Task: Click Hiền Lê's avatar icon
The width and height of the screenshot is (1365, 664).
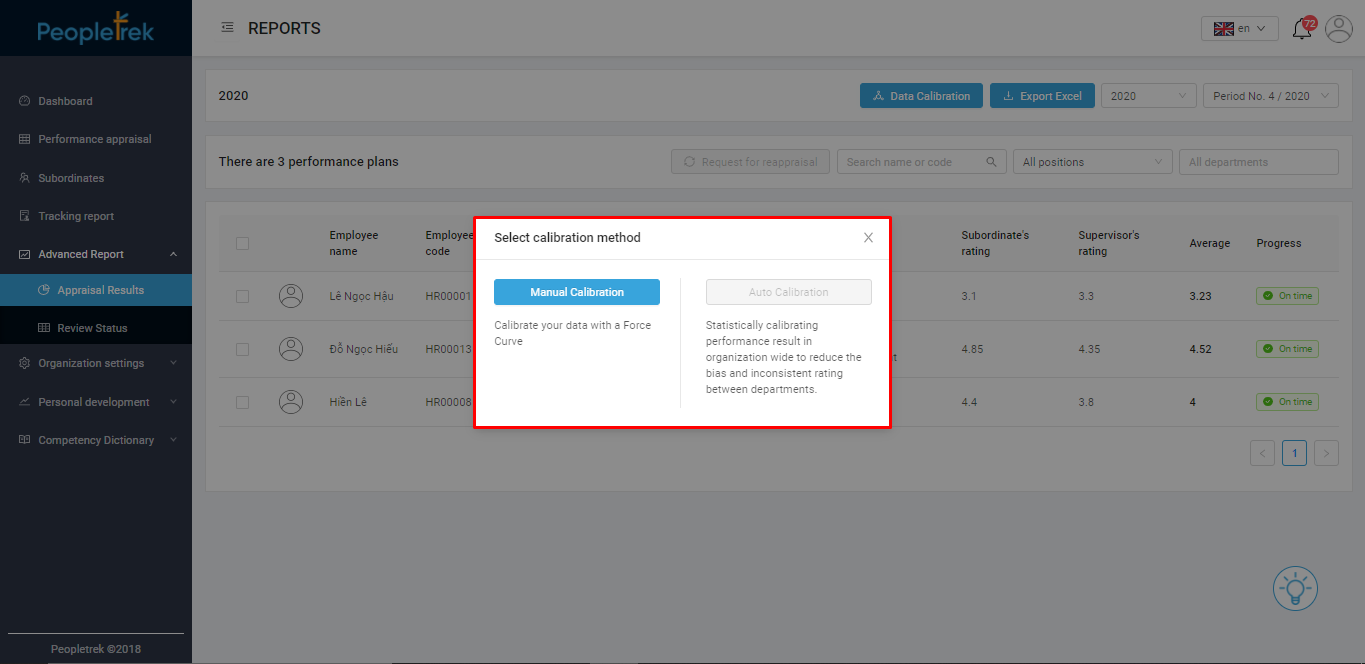Action: click(291, 402)
